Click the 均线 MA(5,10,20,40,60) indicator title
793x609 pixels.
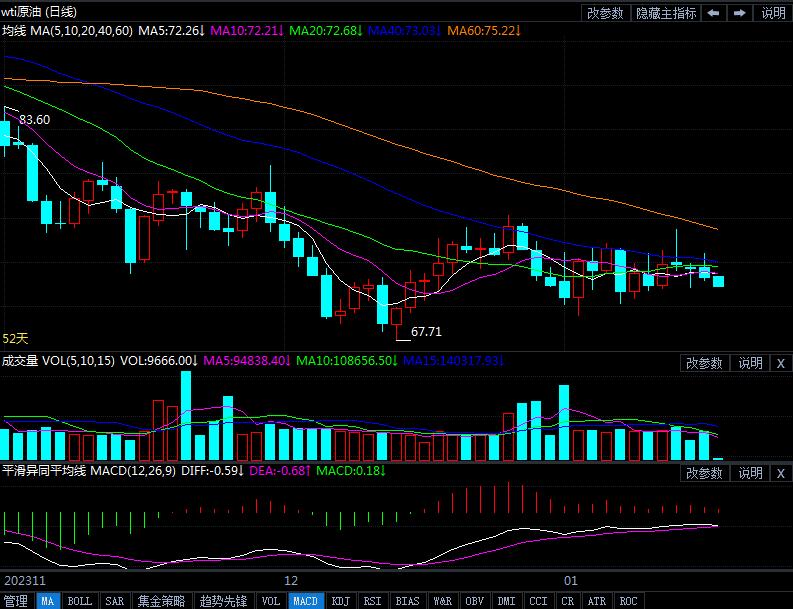pyautogui.click(x=67, y=31)
